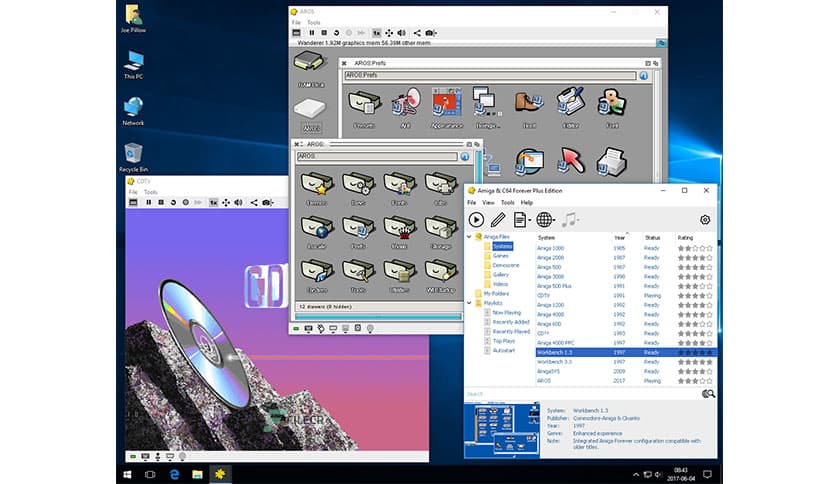The width and height of the screenshot is (836, 484).
Task: Select Recently Added playlist
Action: pyautogui.click(x=511, y=322)
